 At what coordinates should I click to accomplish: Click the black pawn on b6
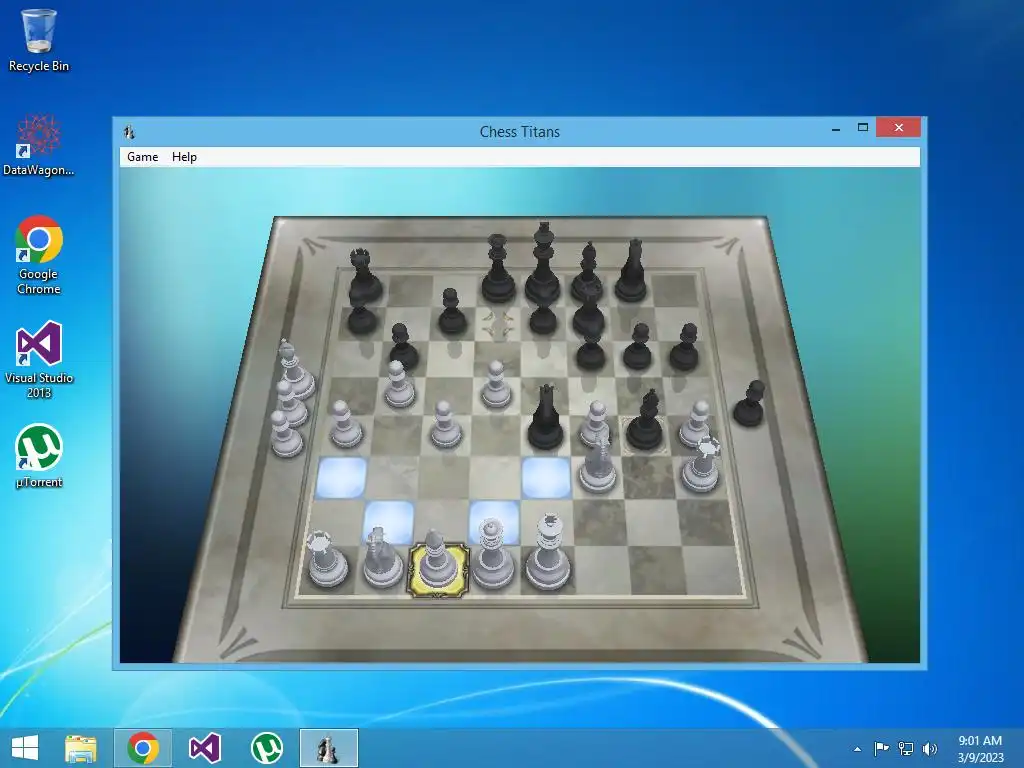(403, 346)
